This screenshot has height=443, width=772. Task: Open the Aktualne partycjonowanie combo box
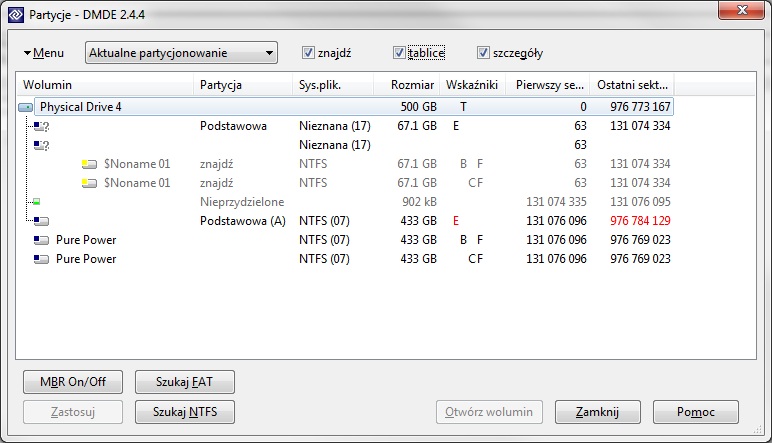(x=181, y=53)
